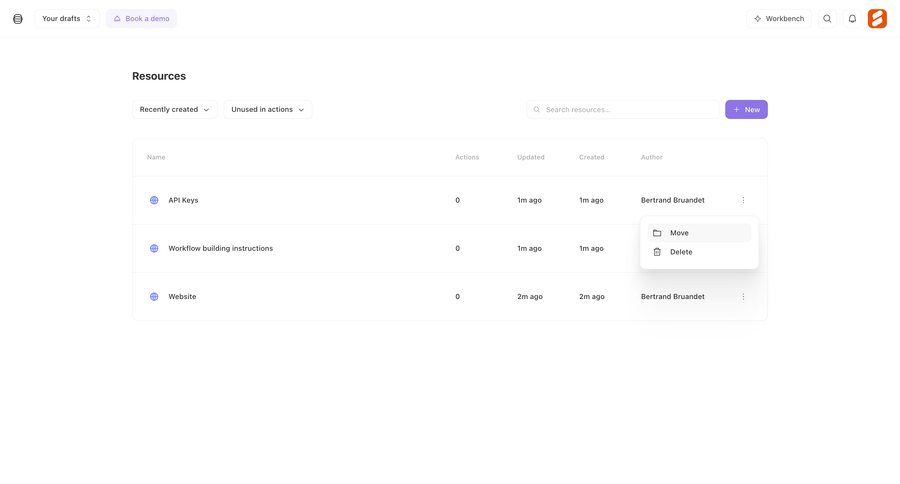
Task: Open the Website resource
Action: pos(182,297)
